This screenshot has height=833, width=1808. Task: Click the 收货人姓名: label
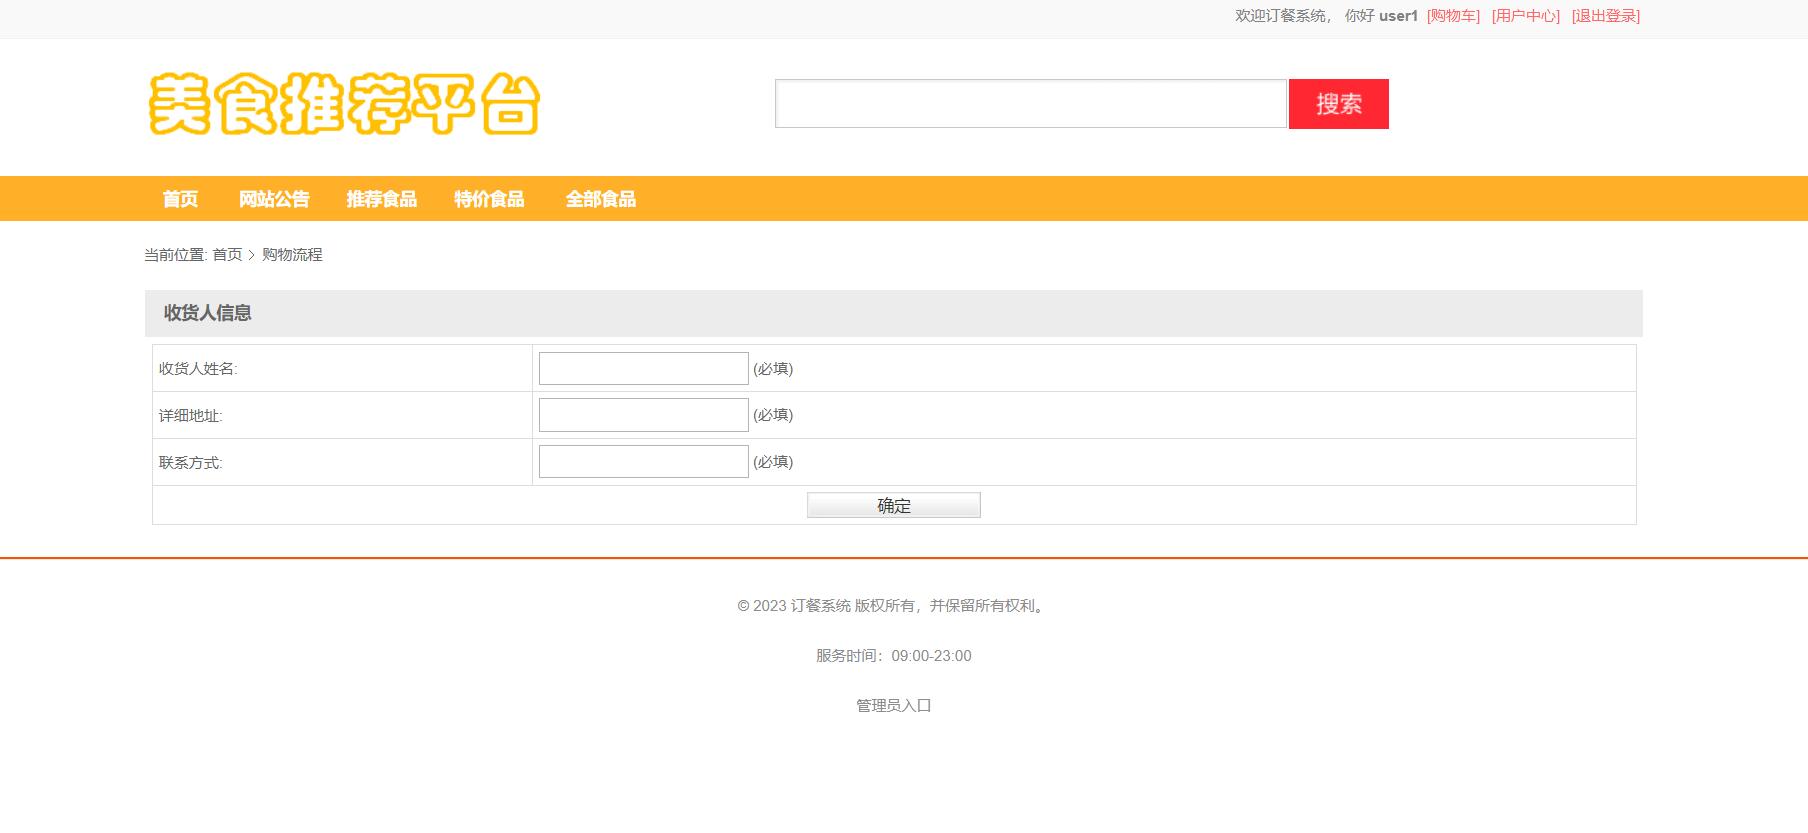(x=198, y=369)
